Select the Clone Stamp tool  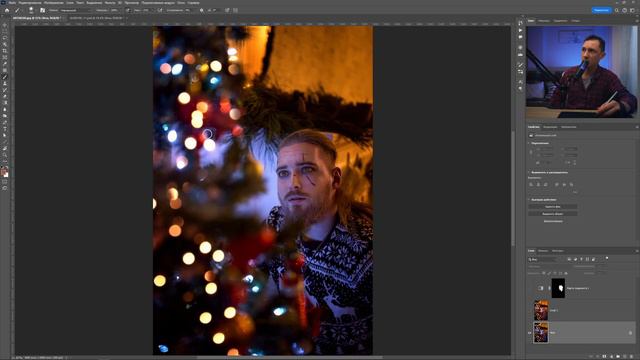click(x=5, y=83)
